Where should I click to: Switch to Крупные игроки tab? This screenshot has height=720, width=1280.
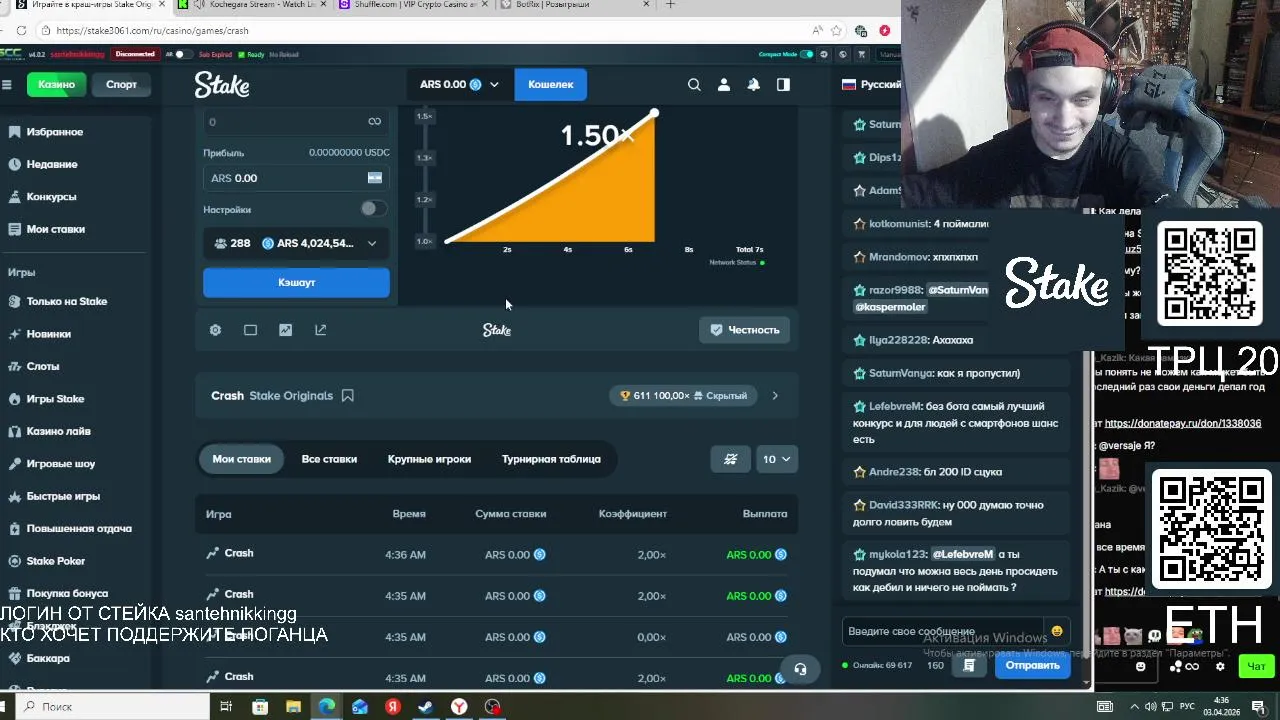click(429, 459)
